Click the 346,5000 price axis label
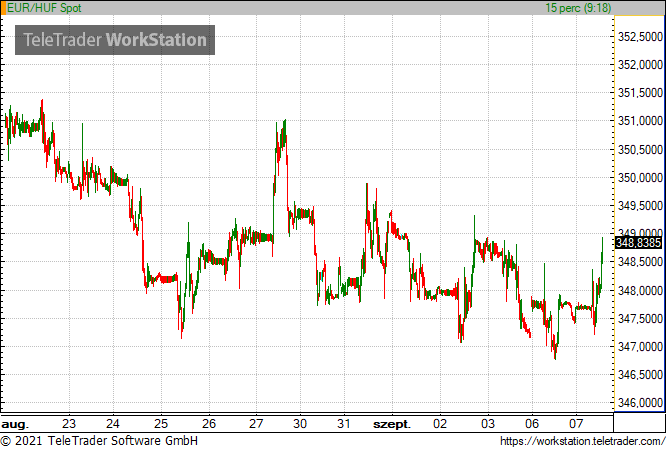666x450 pixels. [640, 375]
